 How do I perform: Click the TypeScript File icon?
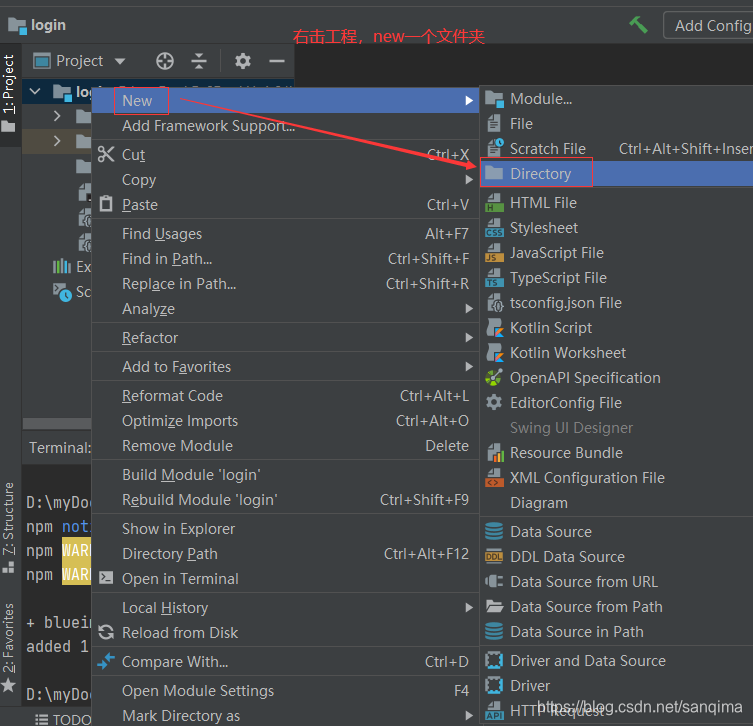coord(494,278)
